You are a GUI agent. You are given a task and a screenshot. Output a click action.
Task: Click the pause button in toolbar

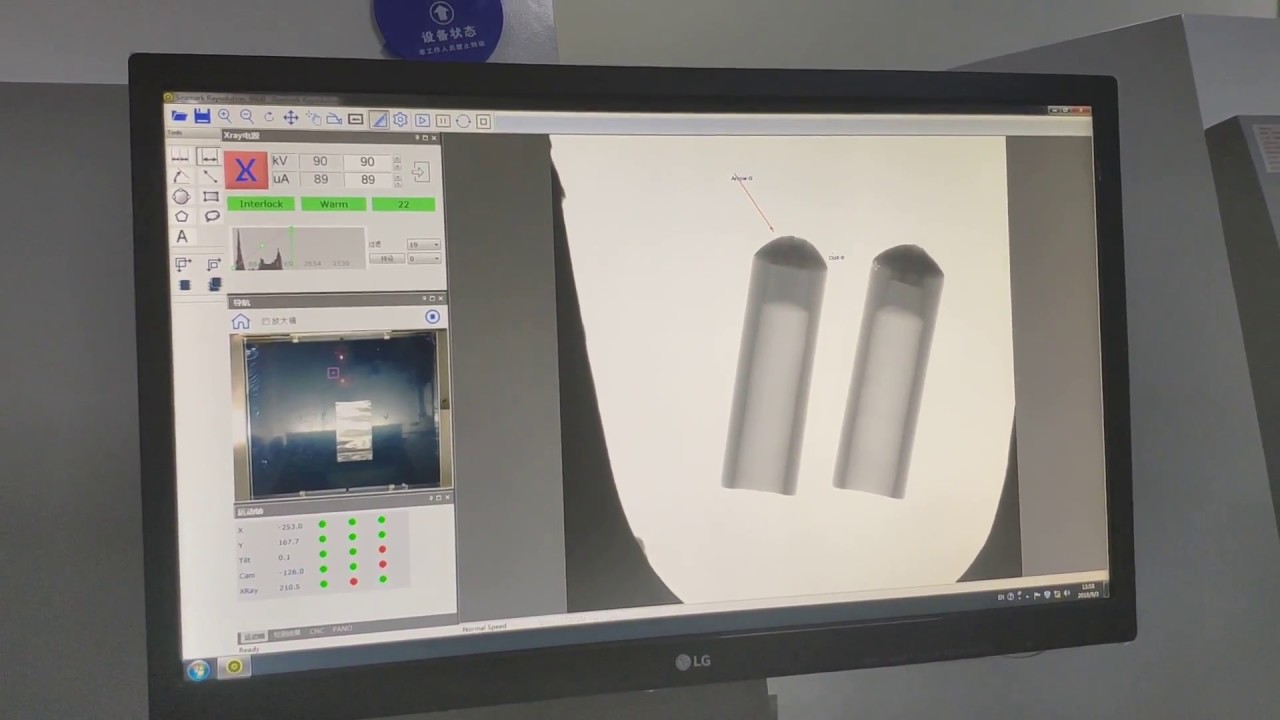click(443, 121)
